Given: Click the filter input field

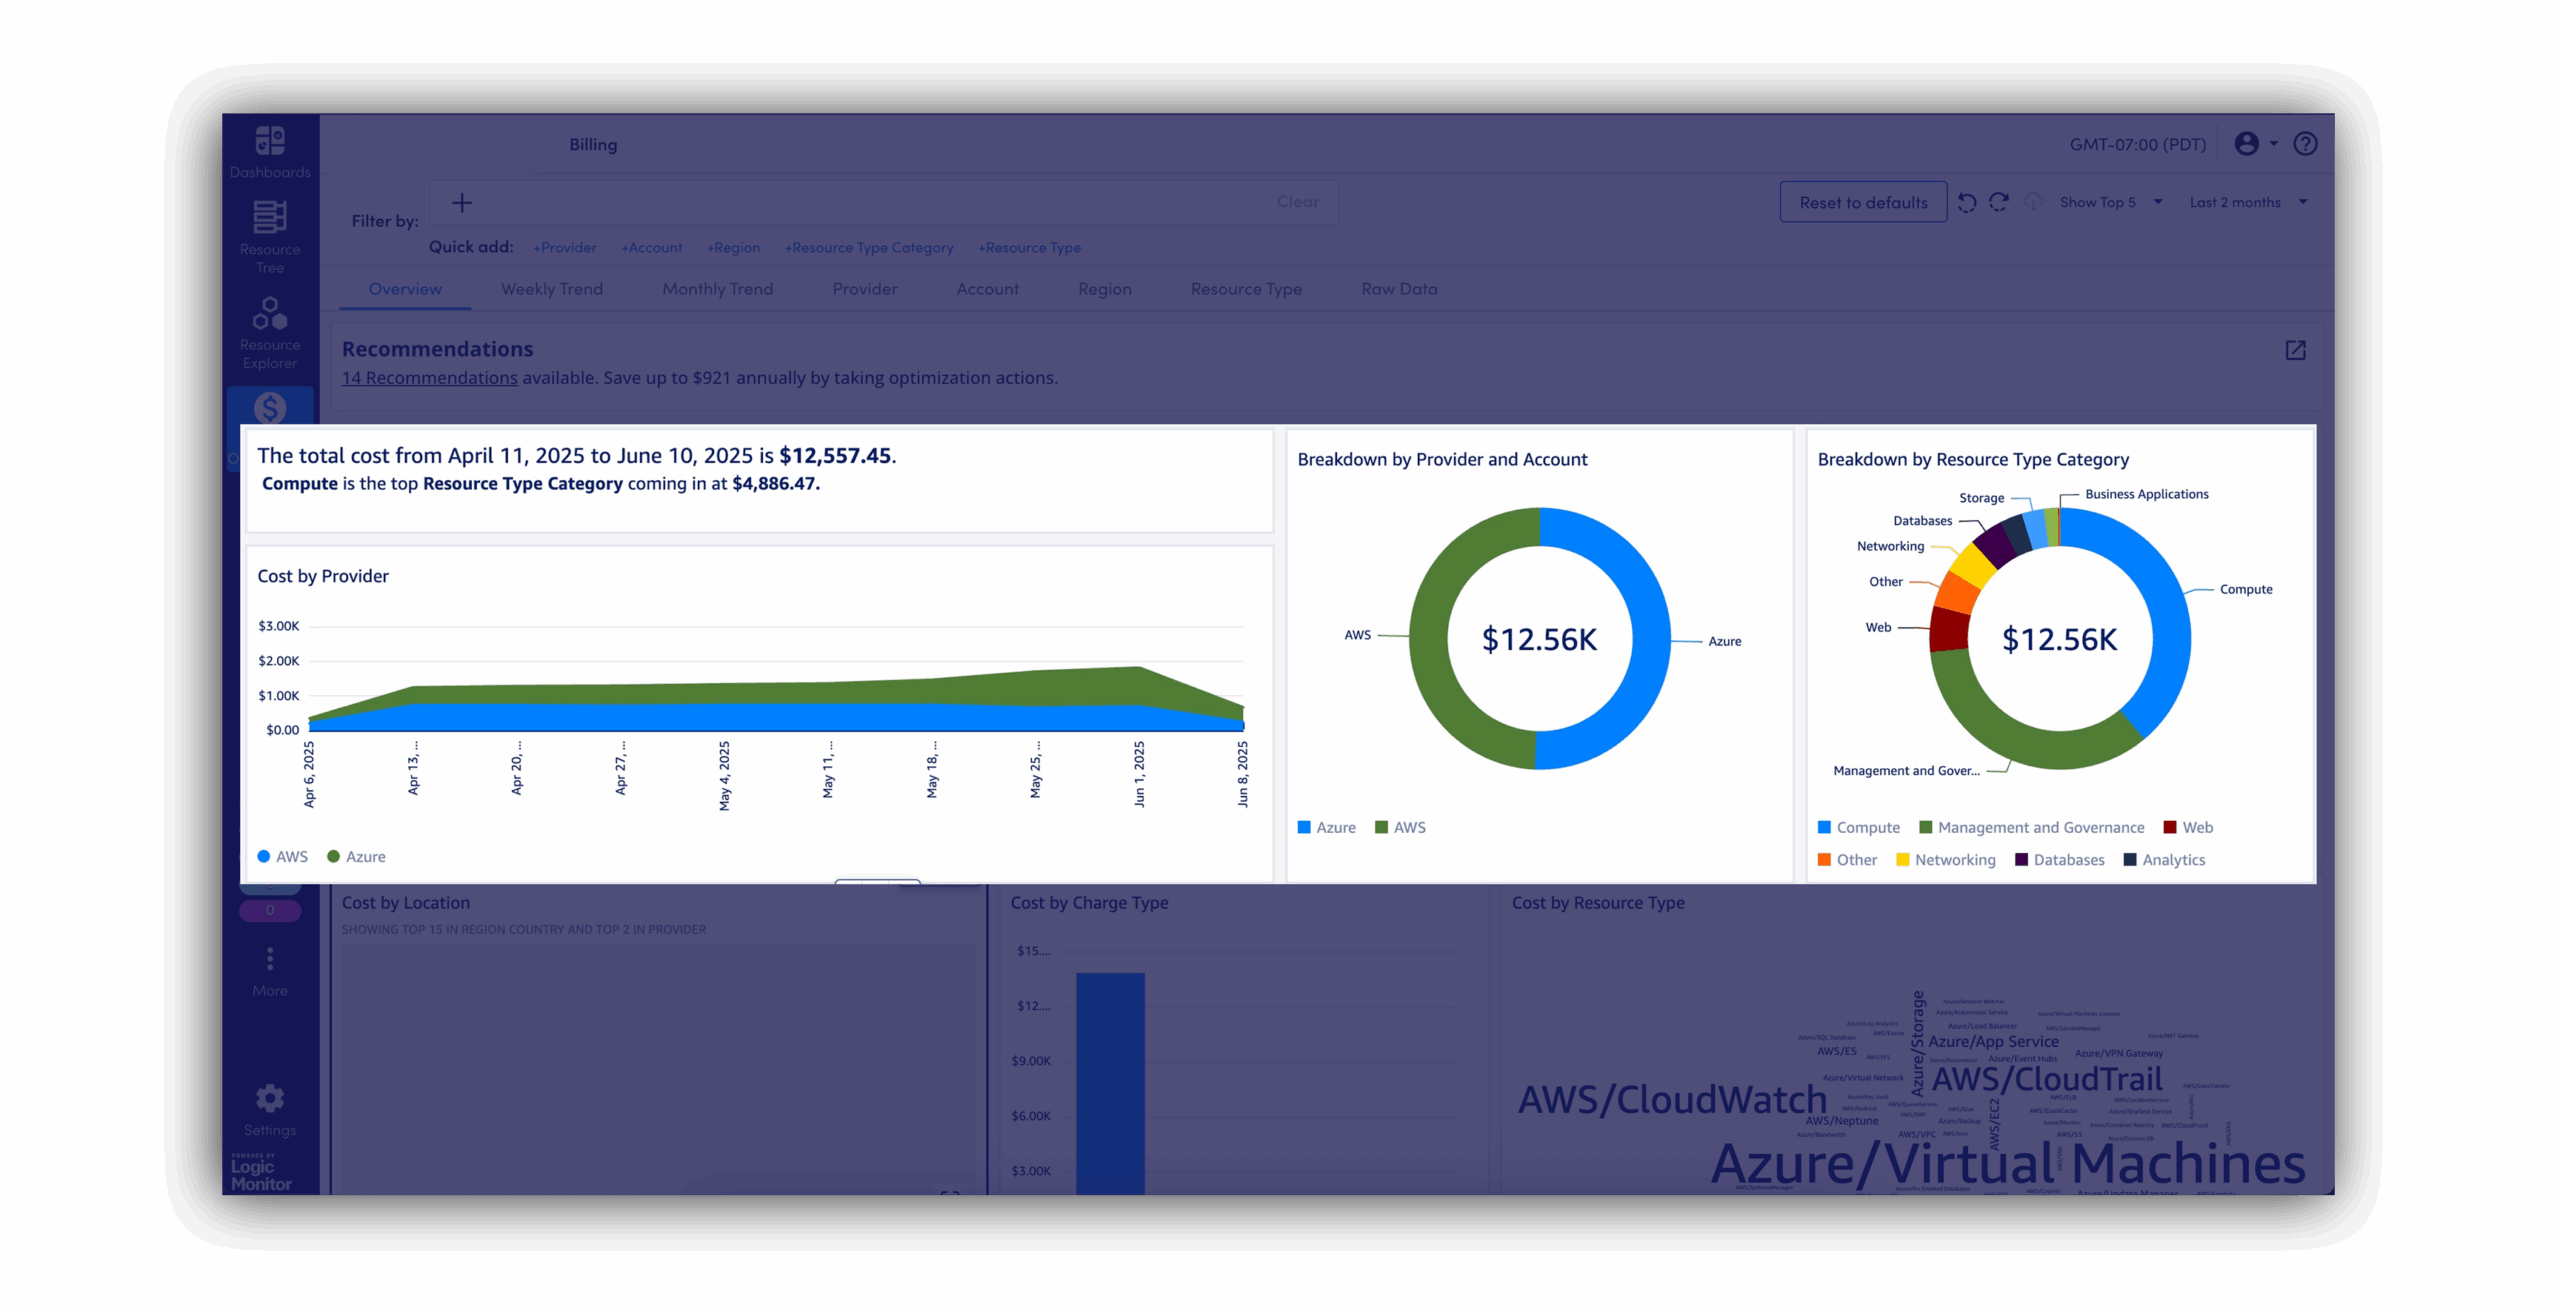Looking at the screenshot, I should point(884,203).
